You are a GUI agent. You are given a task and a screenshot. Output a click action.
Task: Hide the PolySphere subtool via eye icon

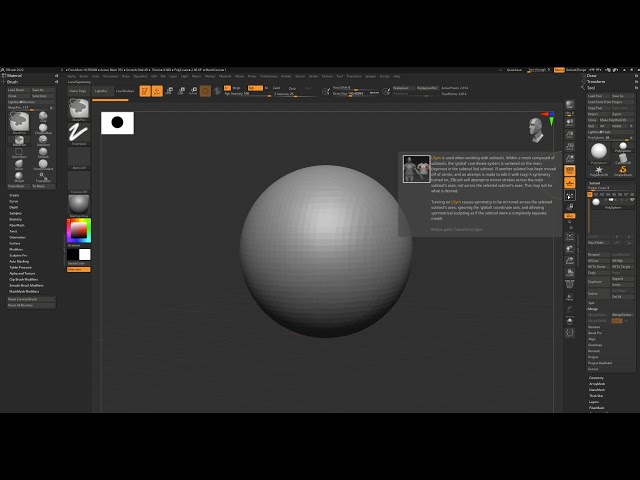pyautogui.click(x=632, y=200)
